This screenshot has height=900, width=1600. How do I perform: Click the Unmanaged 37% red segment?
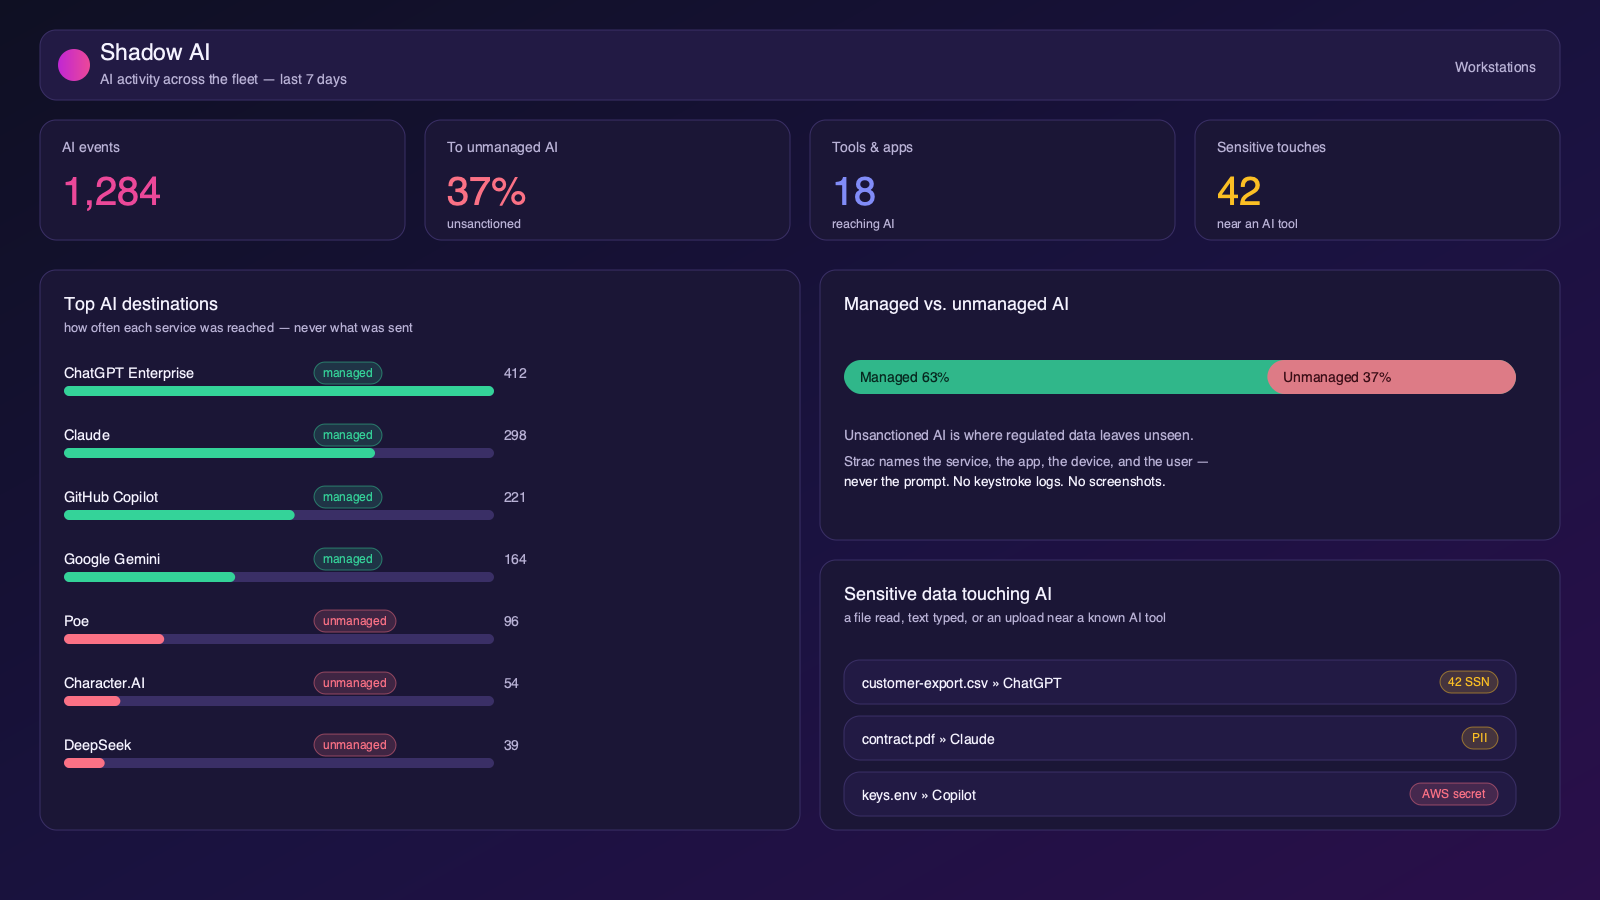tap(1392, 377)
